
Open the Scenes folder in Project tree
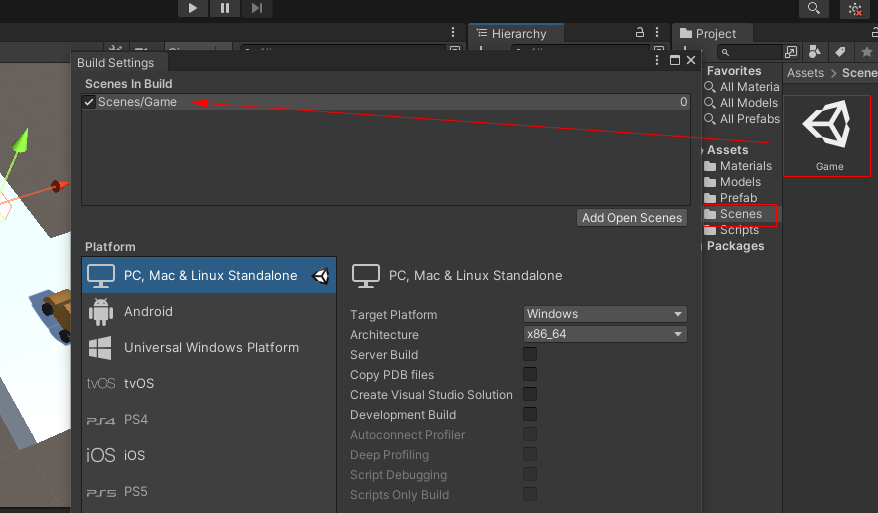tap(733, 214)
